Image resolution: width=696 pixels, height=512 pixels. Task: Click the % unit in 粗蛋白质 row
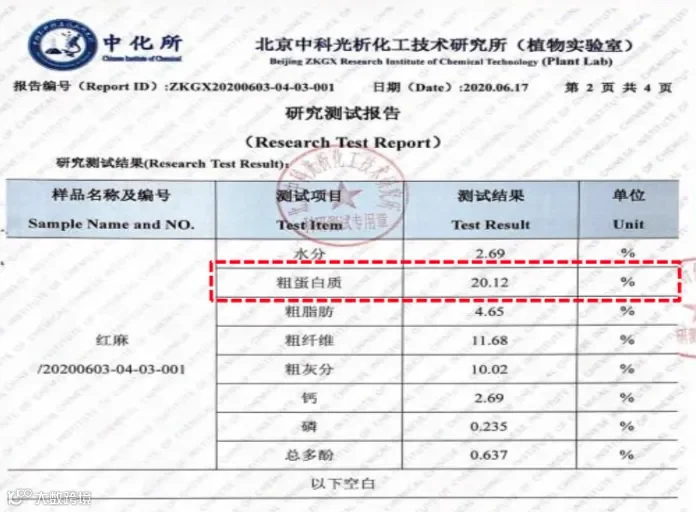click(628, 282)
